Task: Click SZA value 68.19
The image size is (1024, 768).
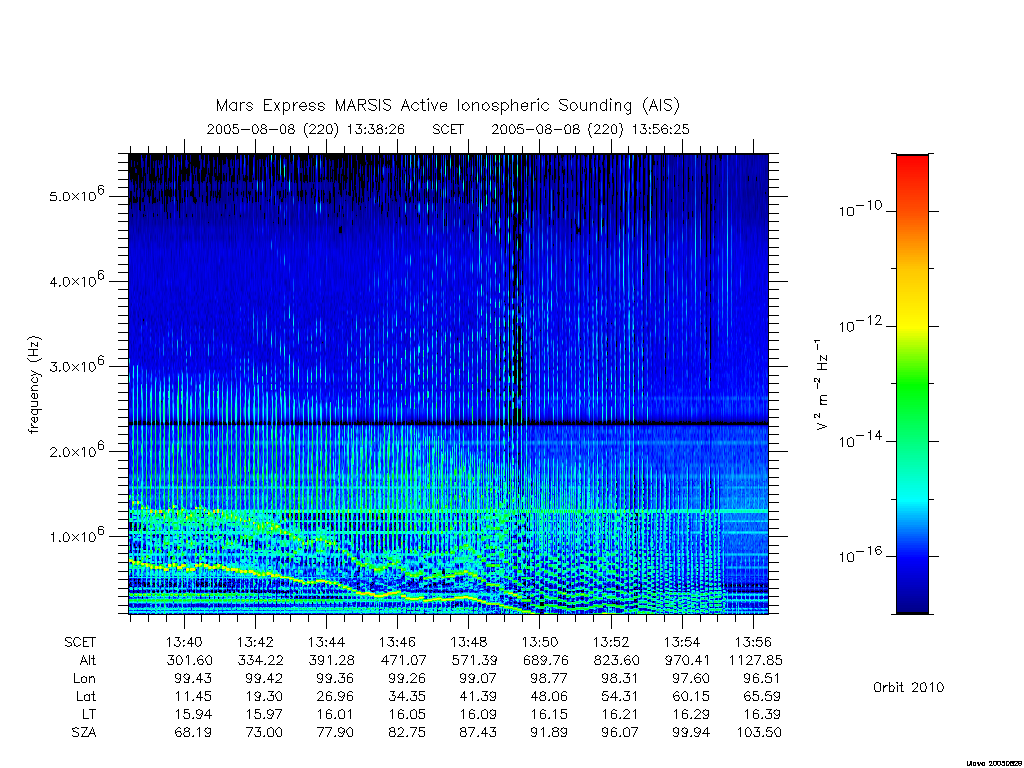Action: pos(193,733)
